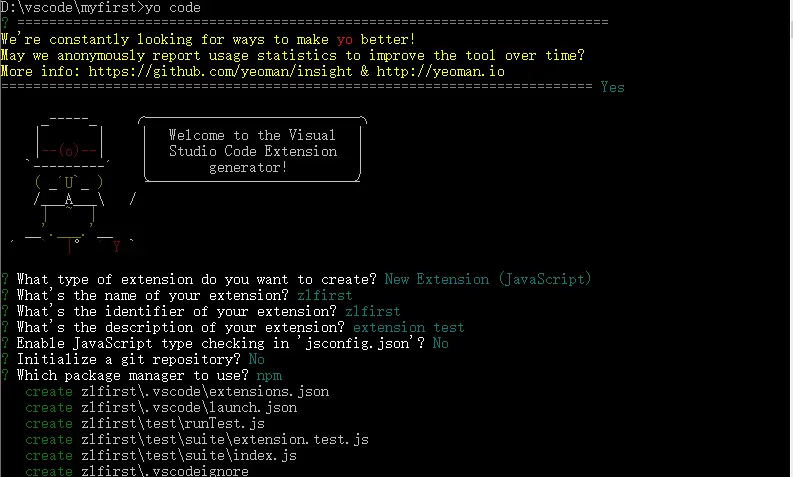Click the red 'yo' word in the message
Image resolution: width=793 pixels, height=477 pixels.
pos(344,39)
